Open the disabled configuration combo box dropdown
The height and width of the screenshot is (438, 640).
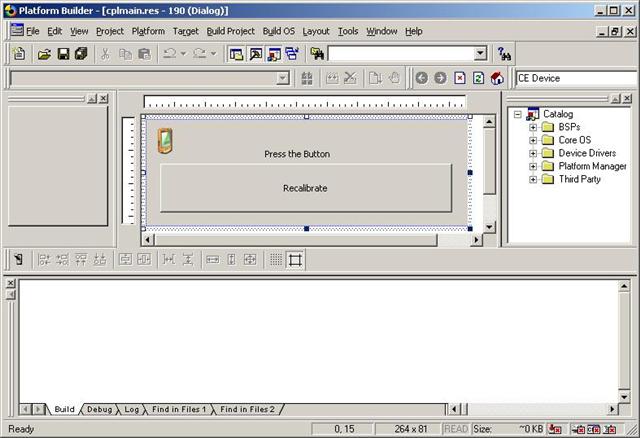[282, 78]
